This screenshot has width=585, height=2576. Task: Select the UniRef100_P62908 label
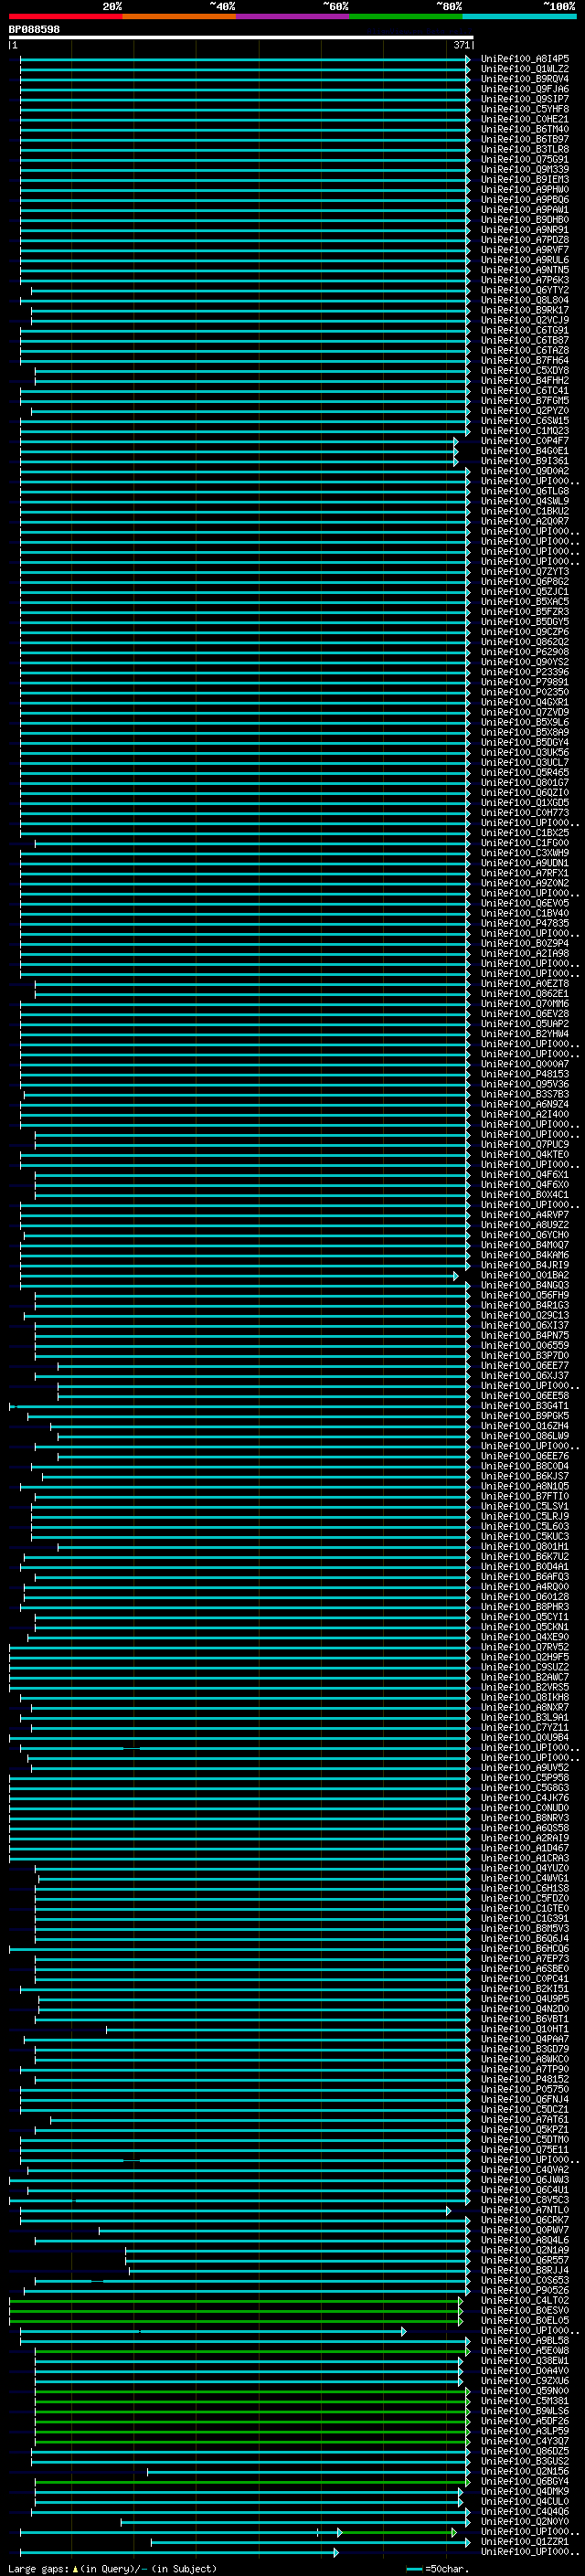(525, 652)
